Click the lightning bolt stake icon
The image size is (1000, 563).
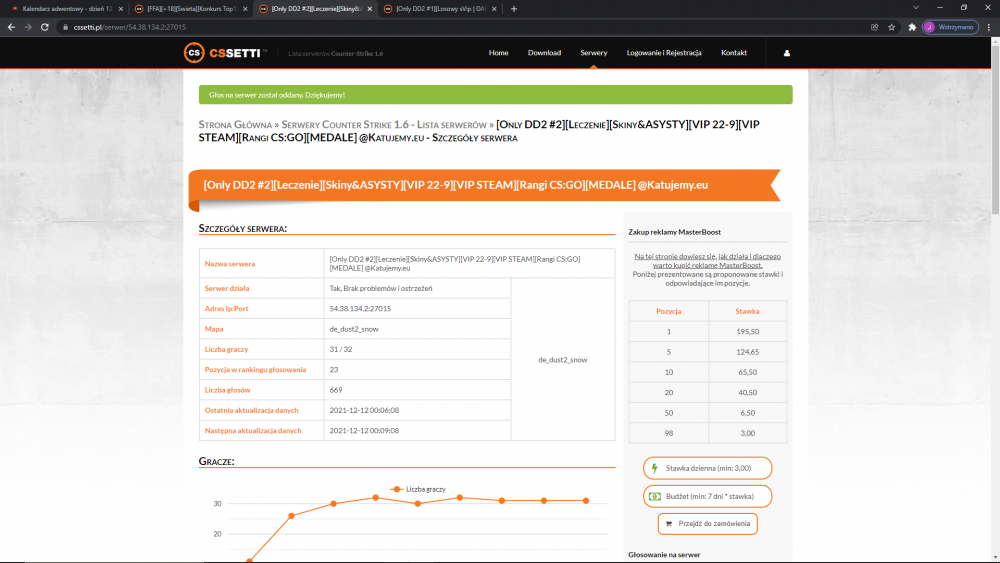654,468
